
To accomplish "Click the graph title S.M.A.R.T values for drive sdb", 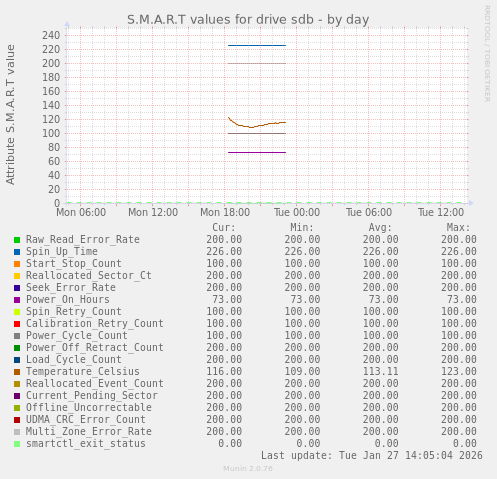I will 248,20.
